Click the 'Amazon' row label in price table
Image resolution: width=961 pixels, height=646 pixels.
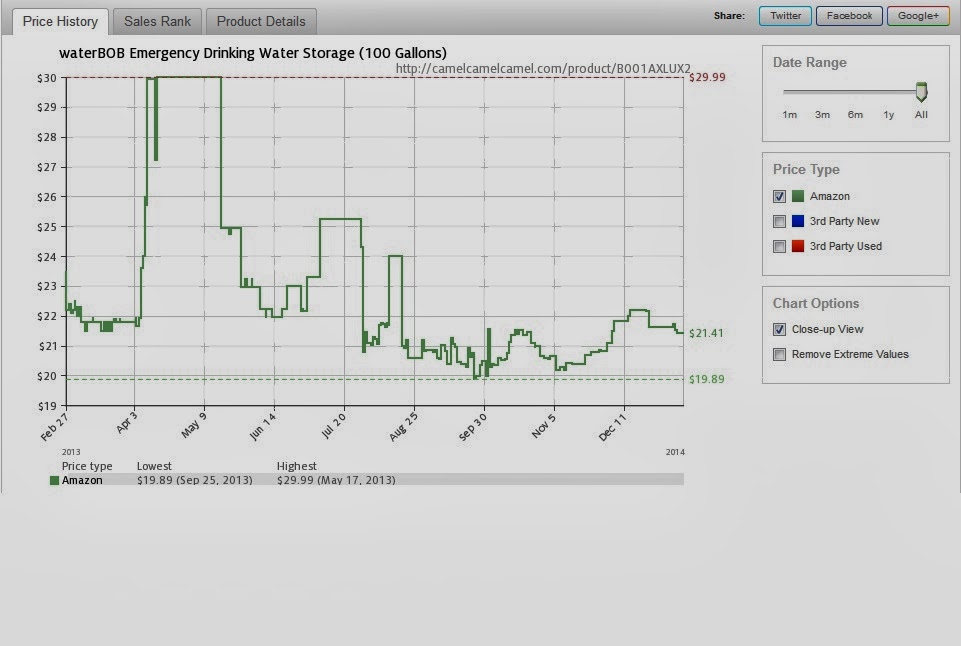coord(82,480)
